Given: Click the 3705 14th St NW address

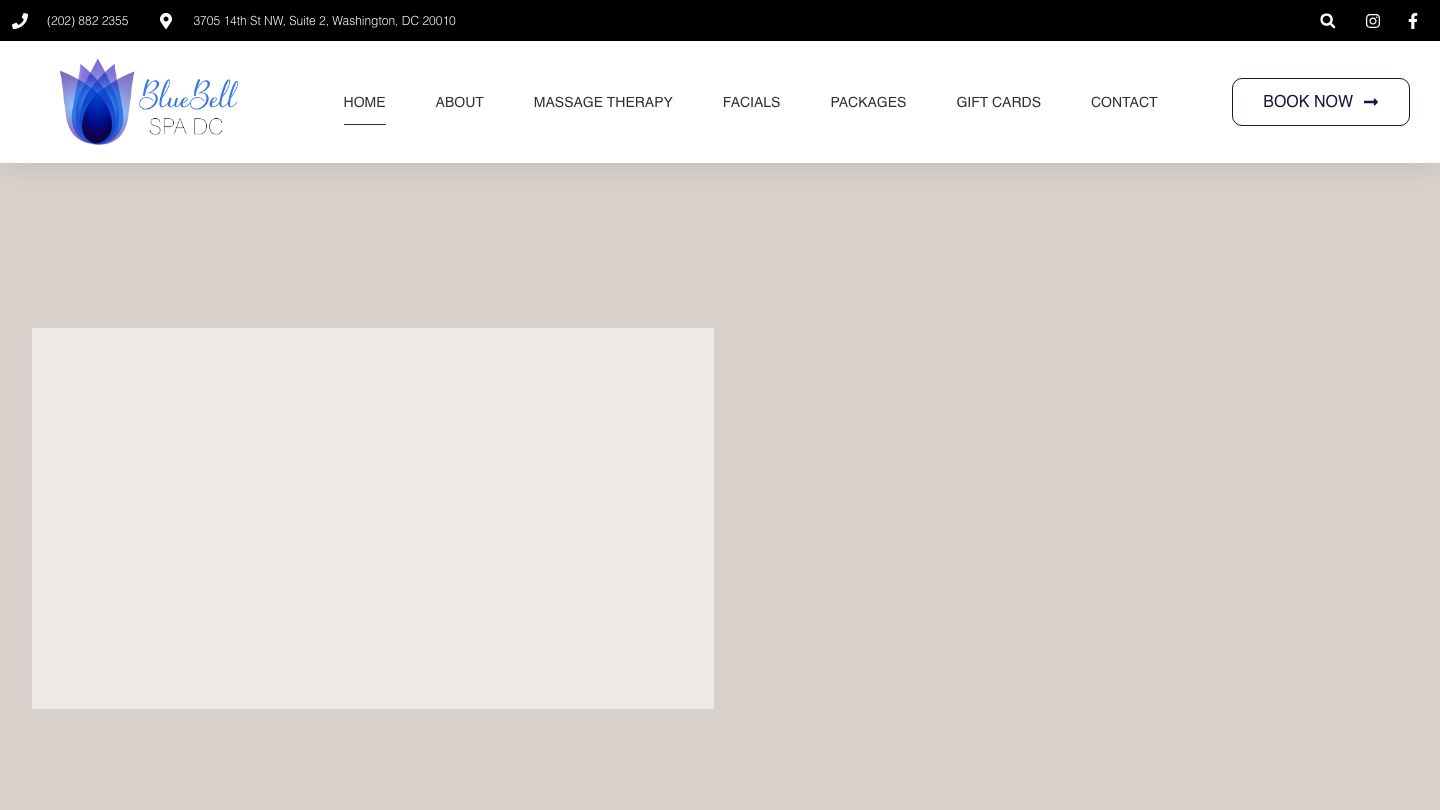Looking at the screenshot, I should [324, 21].
